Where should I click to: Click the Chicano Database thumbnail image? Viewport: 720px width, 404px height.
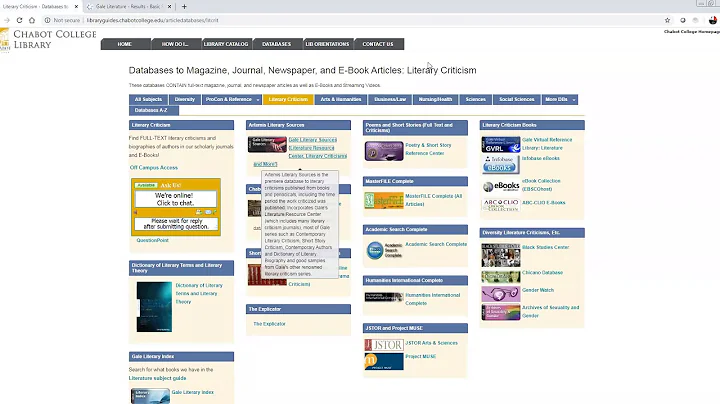tap(501, 276)
